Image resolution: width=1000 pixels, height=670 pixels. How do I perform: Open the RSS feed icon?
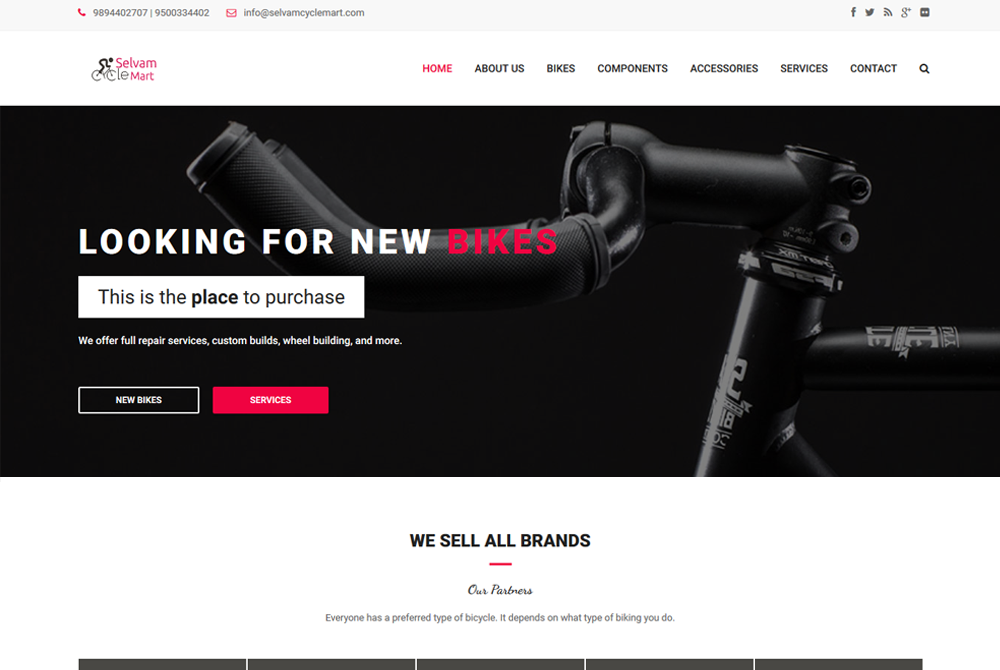tap(888, 12)
